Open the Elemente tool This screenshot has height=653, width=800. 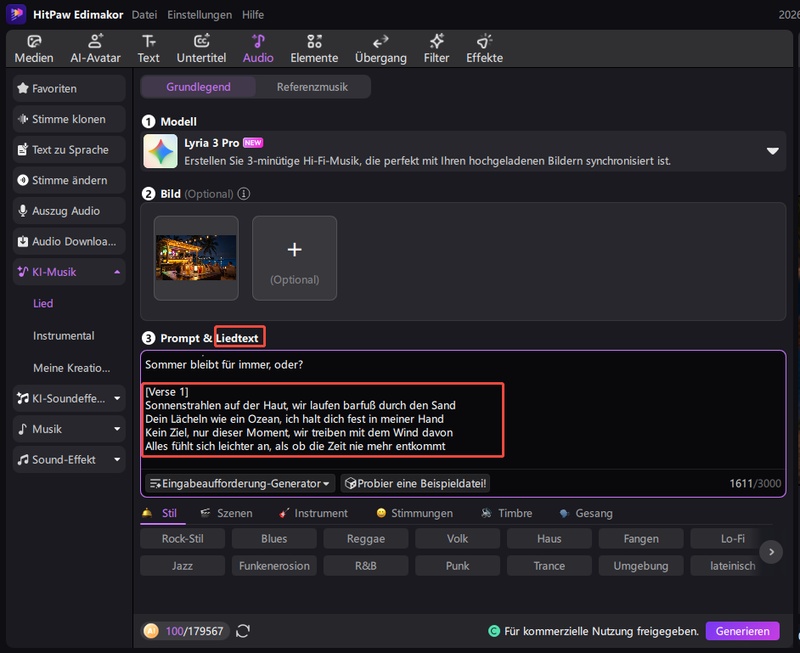point(314,48)
